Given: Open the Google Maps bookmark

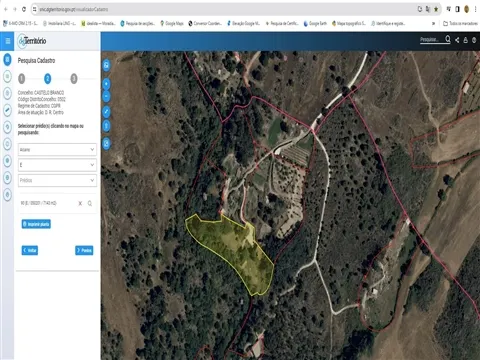Looking at the screenshot, I should pyautogui.click(x=172, y=23).
